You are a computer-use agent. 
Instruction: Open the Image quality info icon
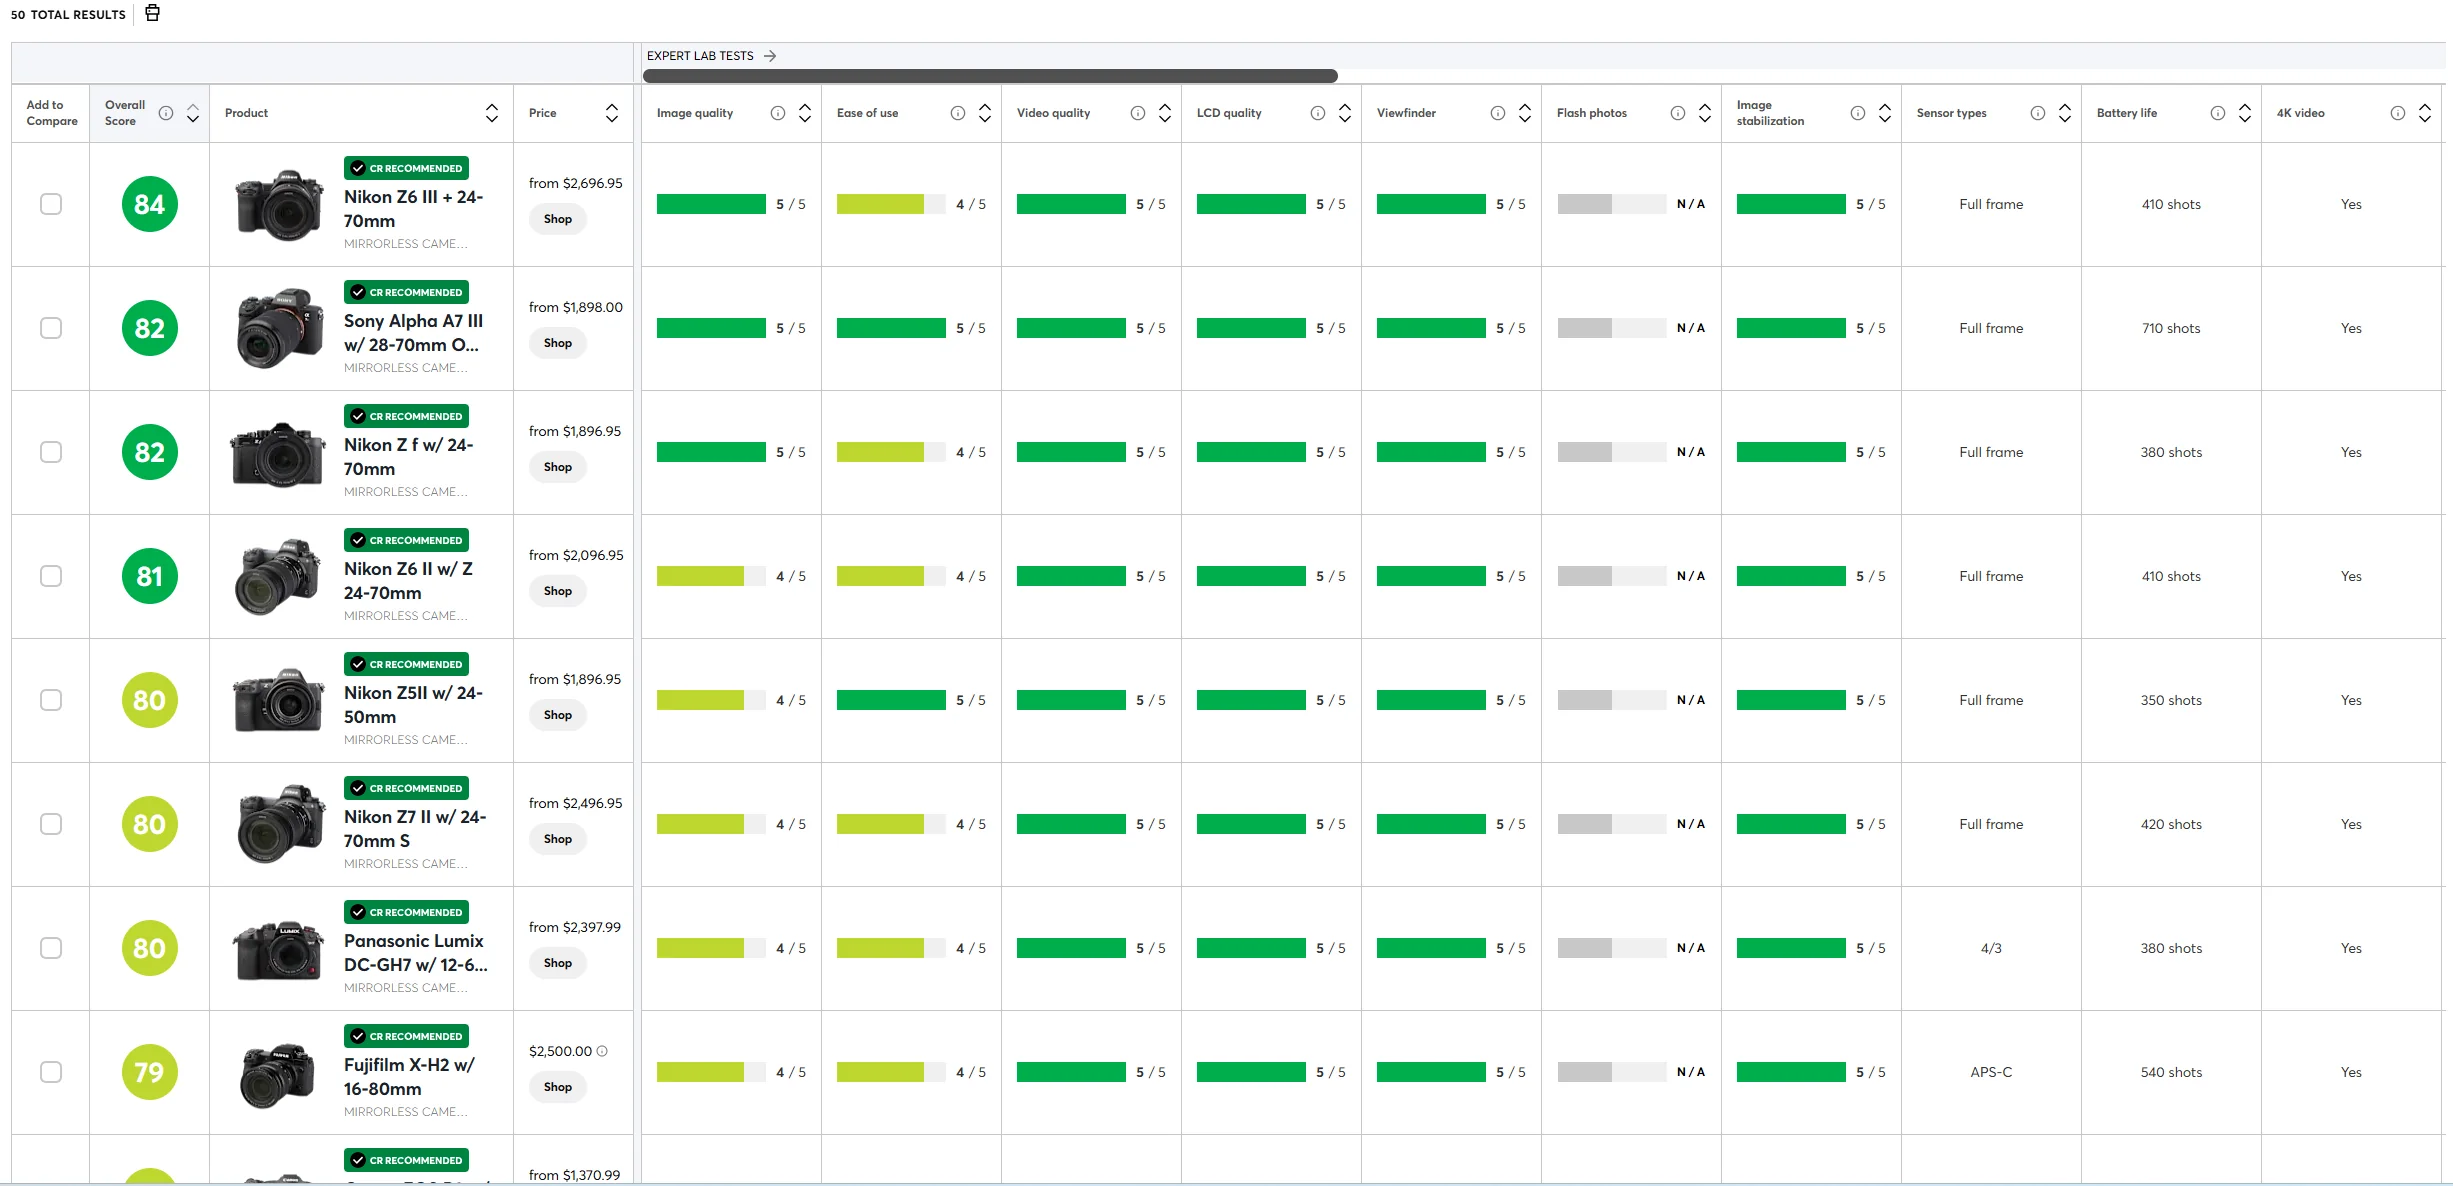777,113
